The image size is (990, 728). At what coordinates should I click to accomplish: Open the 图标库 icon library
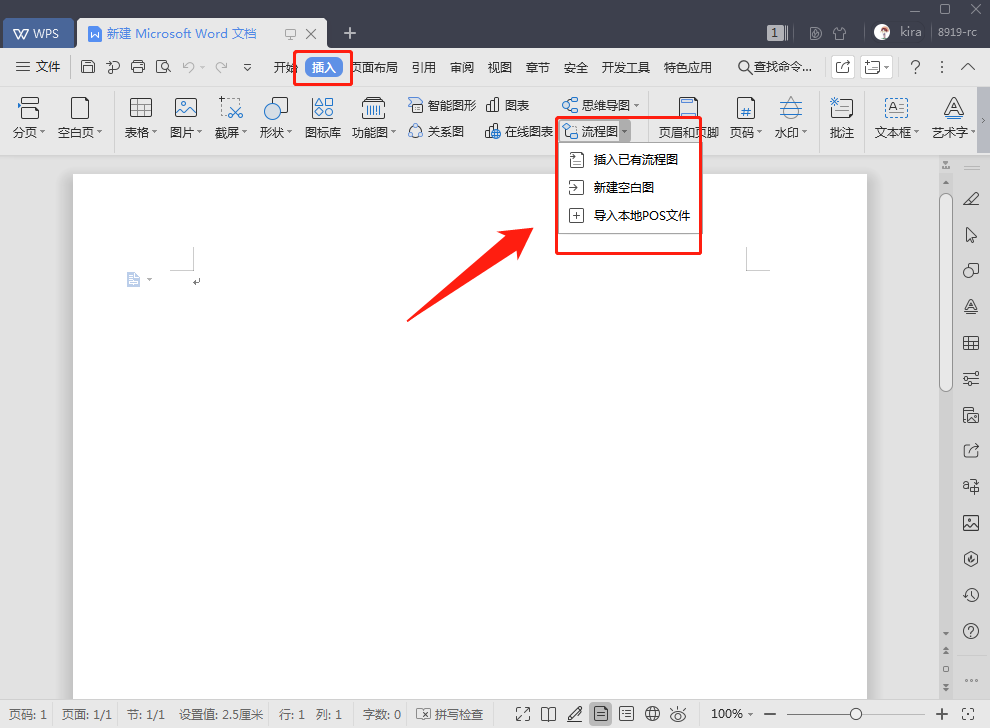pos(323,117)
